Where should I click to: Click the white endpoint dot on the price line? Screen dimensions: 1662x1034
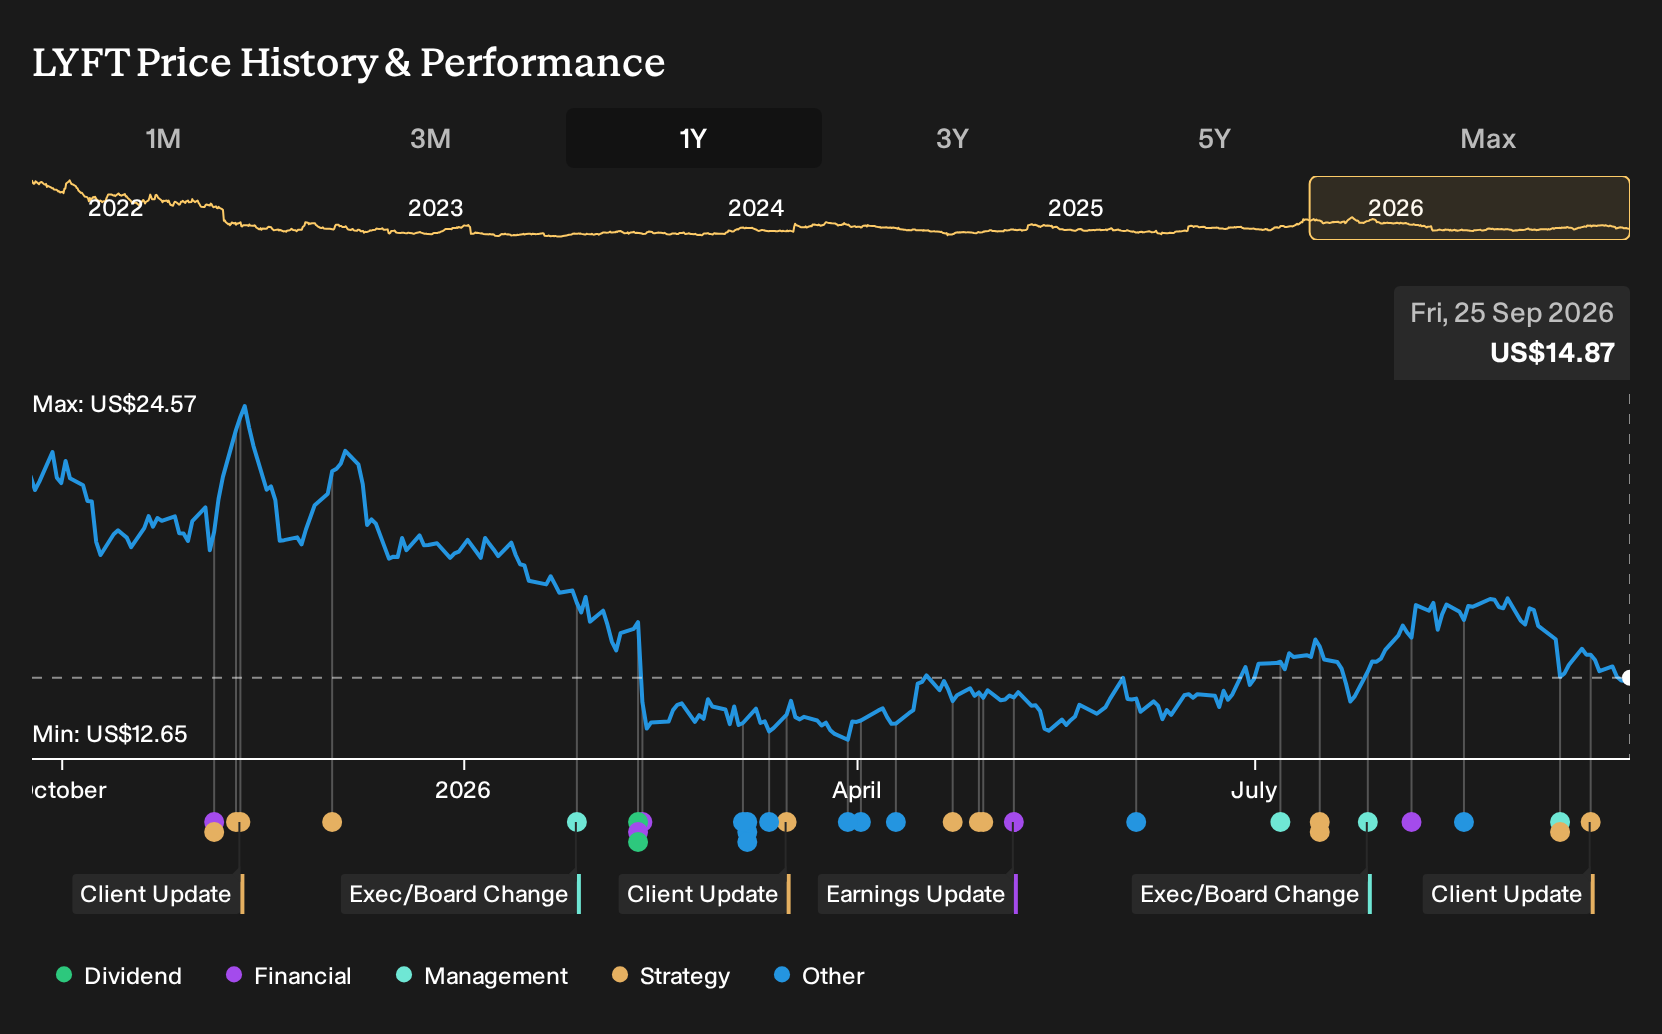(x=1627, y=678)
